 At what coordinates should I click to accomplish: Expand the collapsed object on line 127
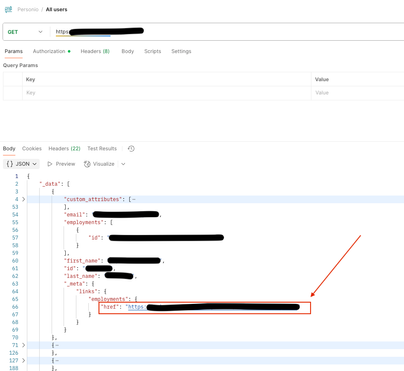coord(23,360)
